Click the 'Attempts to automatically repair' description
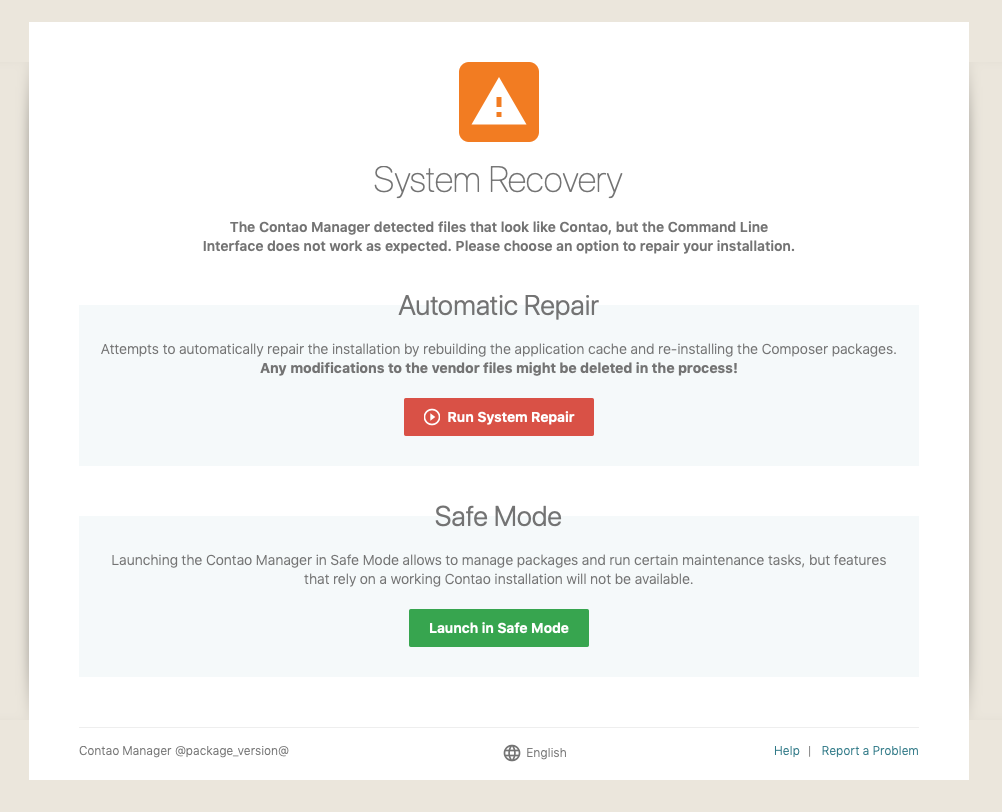The image size is (1002, 812). pyautogui.click(x=498, y=349)
